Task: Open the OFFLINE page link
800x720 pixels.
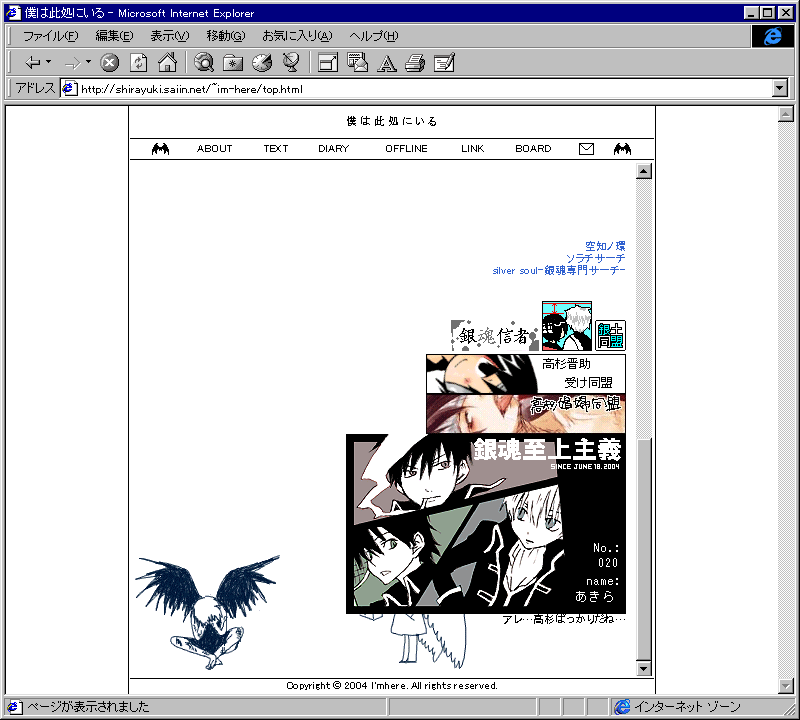Action: click(x=406, y=148)
